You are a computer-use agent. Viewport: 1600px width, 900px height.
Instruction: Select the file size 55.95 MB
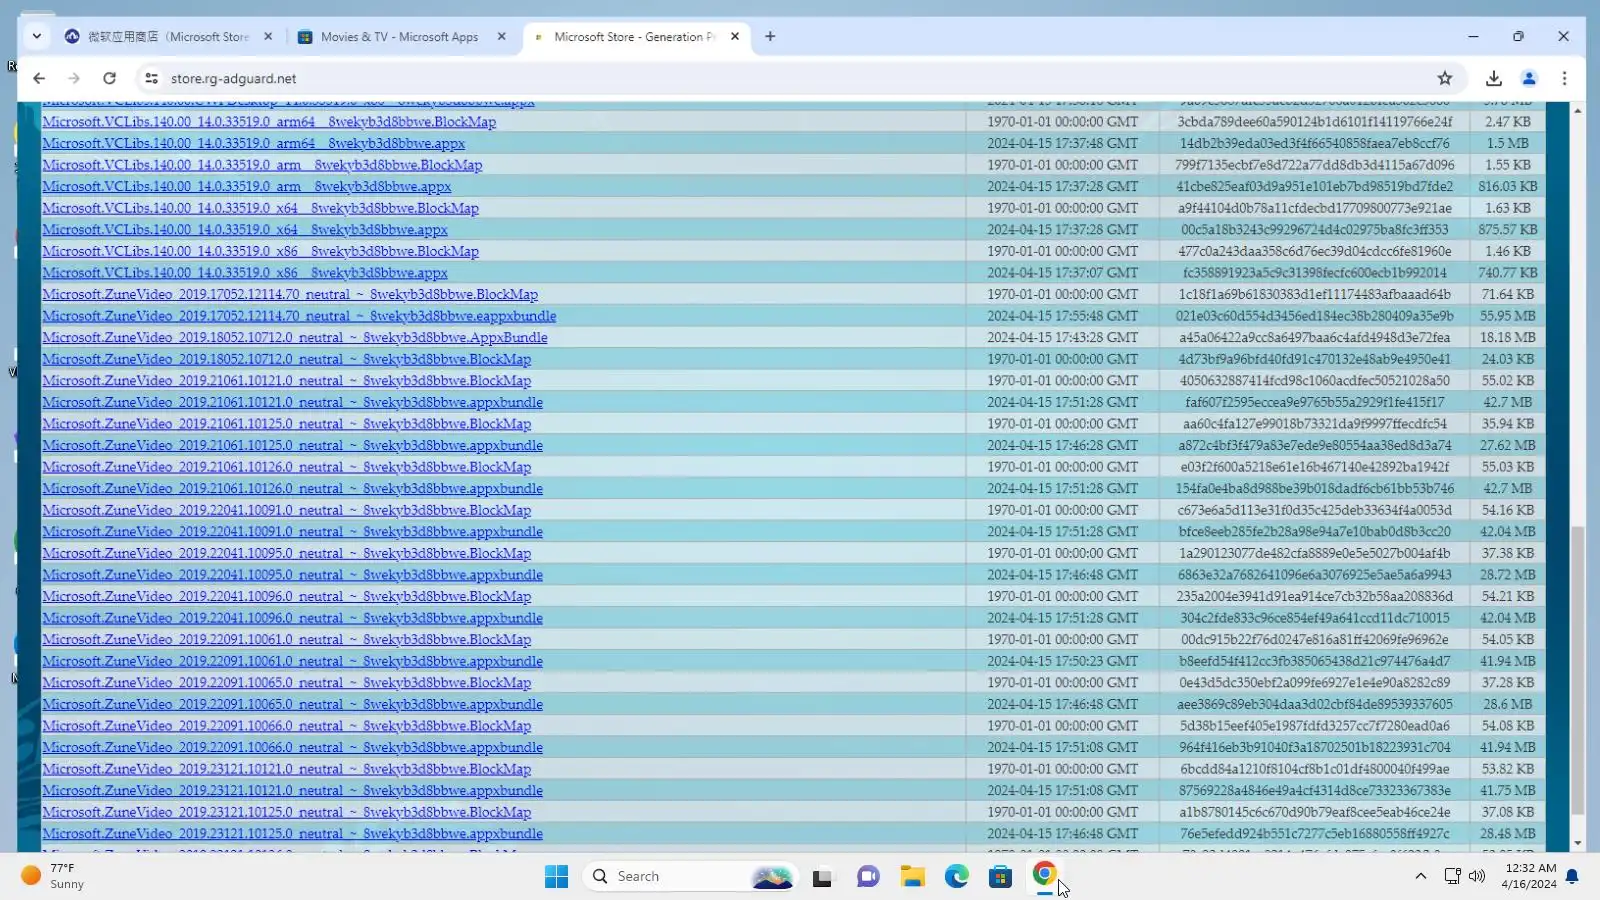pyautogui.click(x=1507, y=316)
